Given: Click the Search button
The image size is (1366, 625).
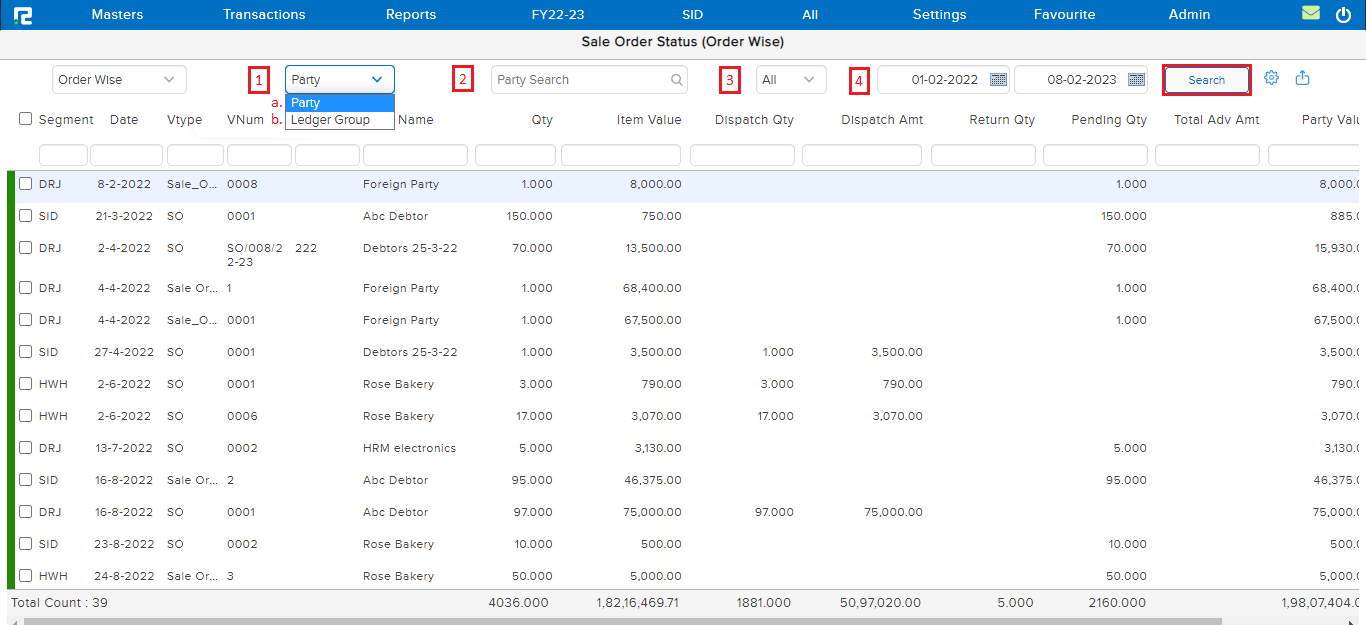Looking at the screenshot, I should coord(1206,80).
